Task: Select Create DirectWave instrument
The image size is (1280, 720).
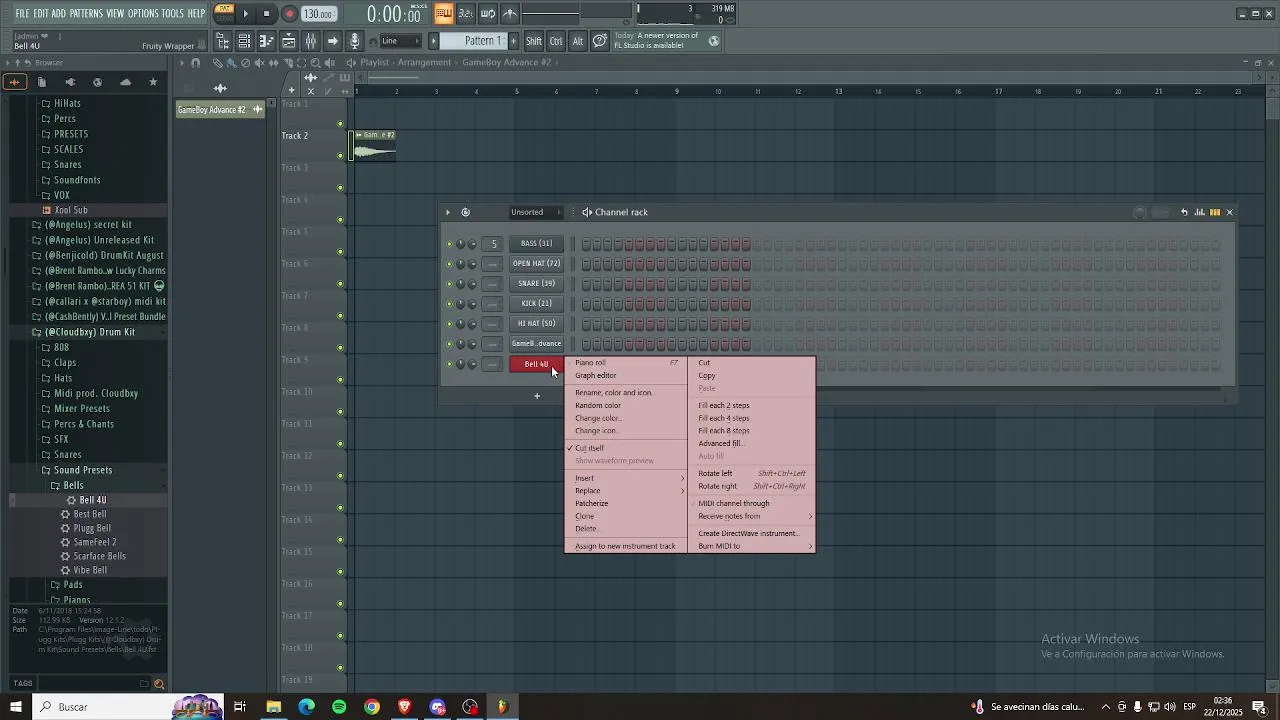Action: click(753, 533)
